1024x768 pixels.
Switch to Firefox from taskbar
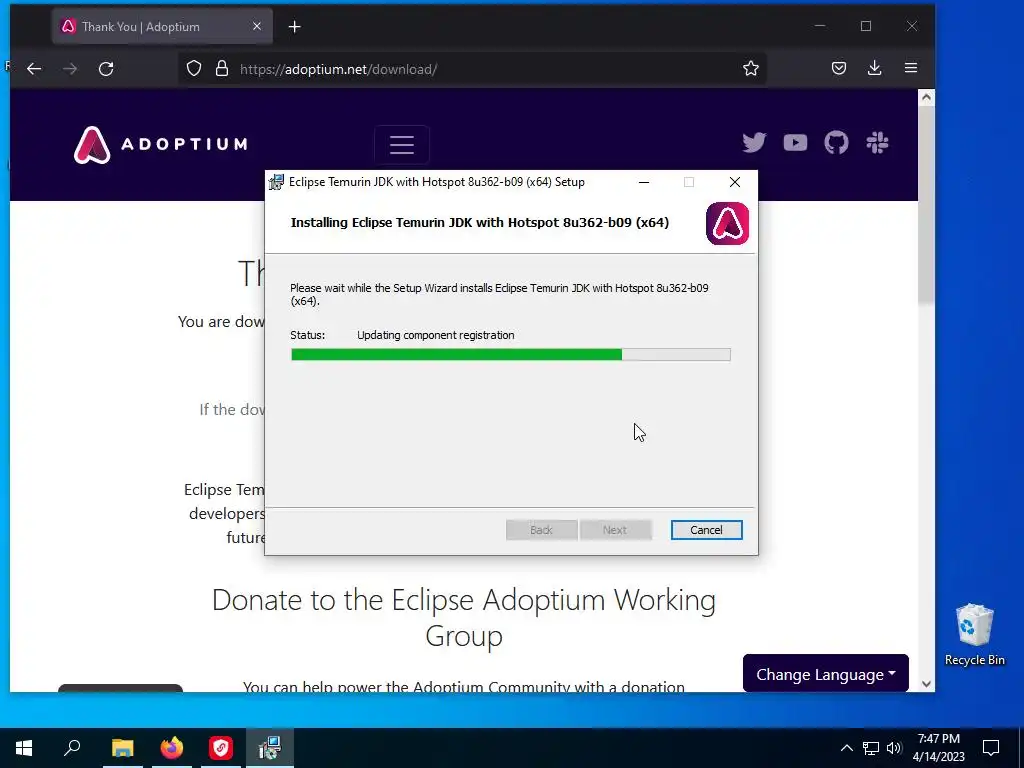click(172, 748)
